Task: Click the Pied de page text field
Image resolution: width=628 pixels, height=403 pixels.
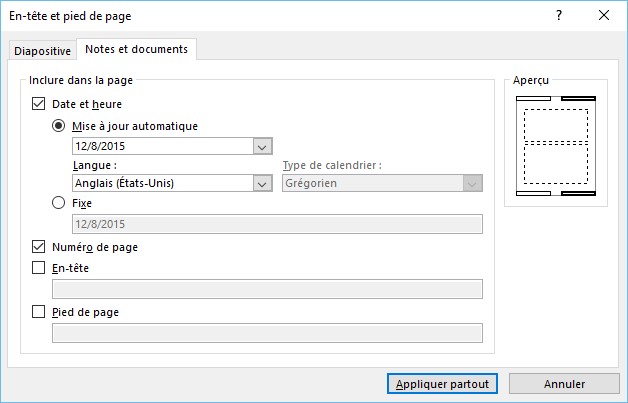Action: tap(267, 333)
